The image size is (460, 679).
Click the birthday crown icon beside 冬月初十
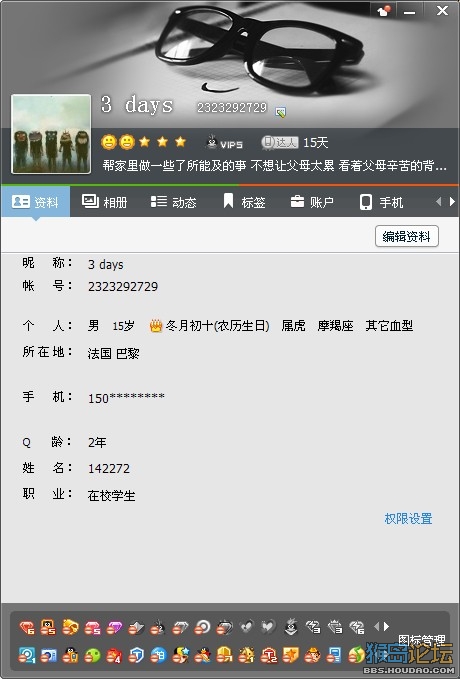pyautogui.click(x=155, y=326)
